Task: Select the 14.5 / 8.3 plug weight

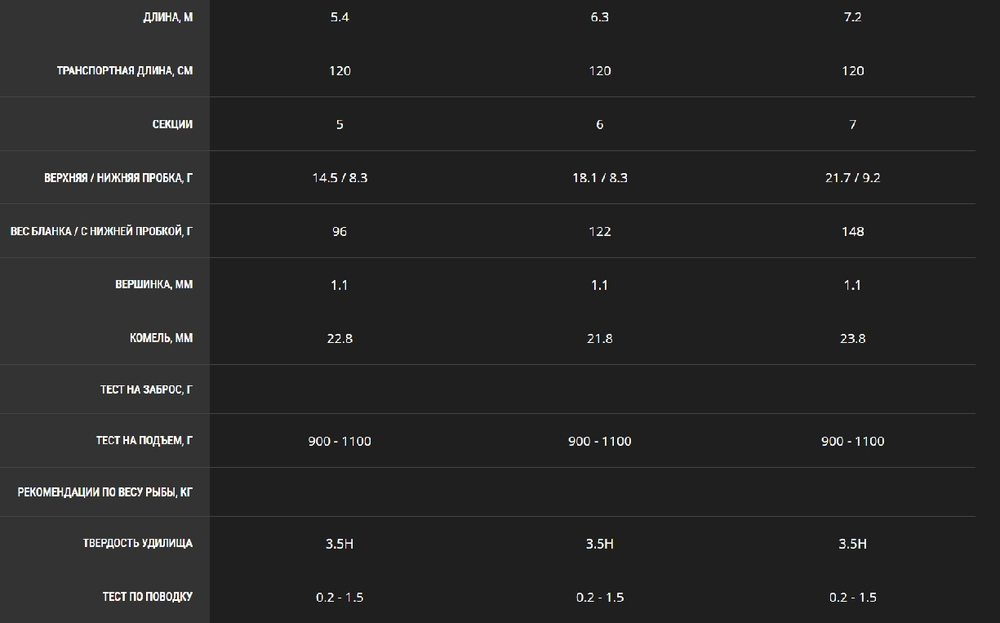Action: pyautogui.click(x=339, y=178)
